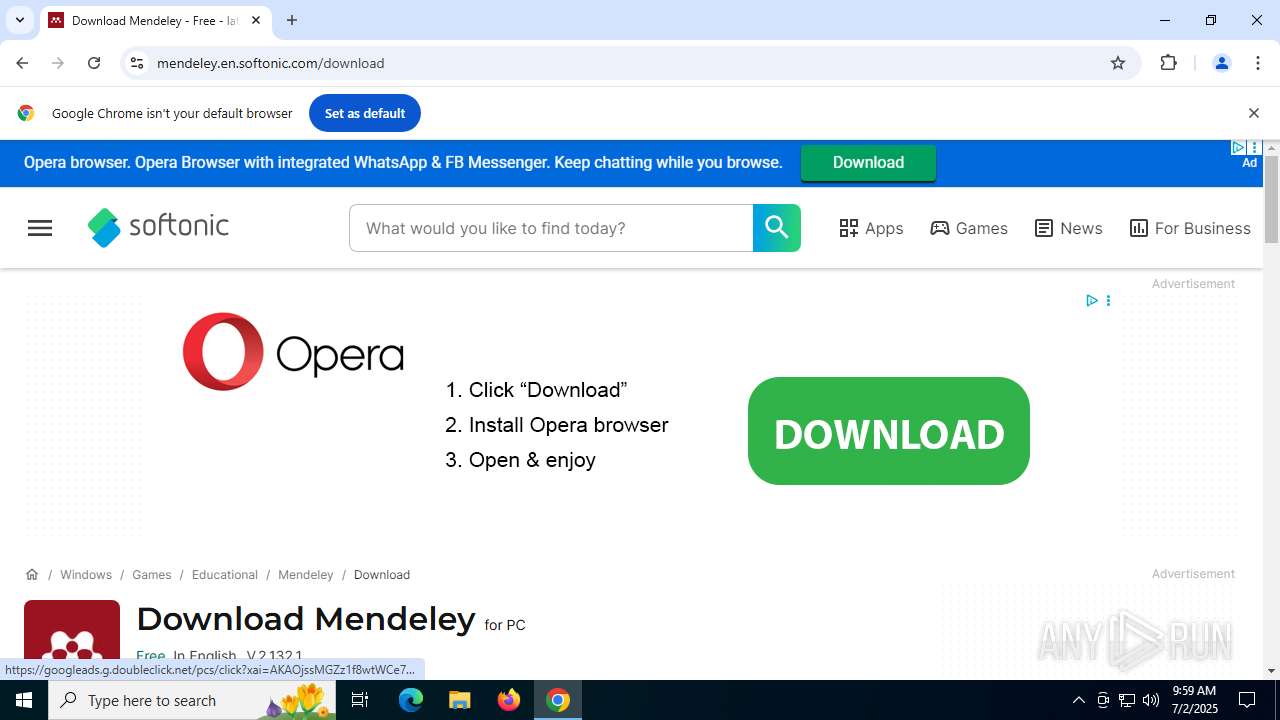Open File Explorer from taskbar
This screenshot has width=1280, height=720.
459,700
